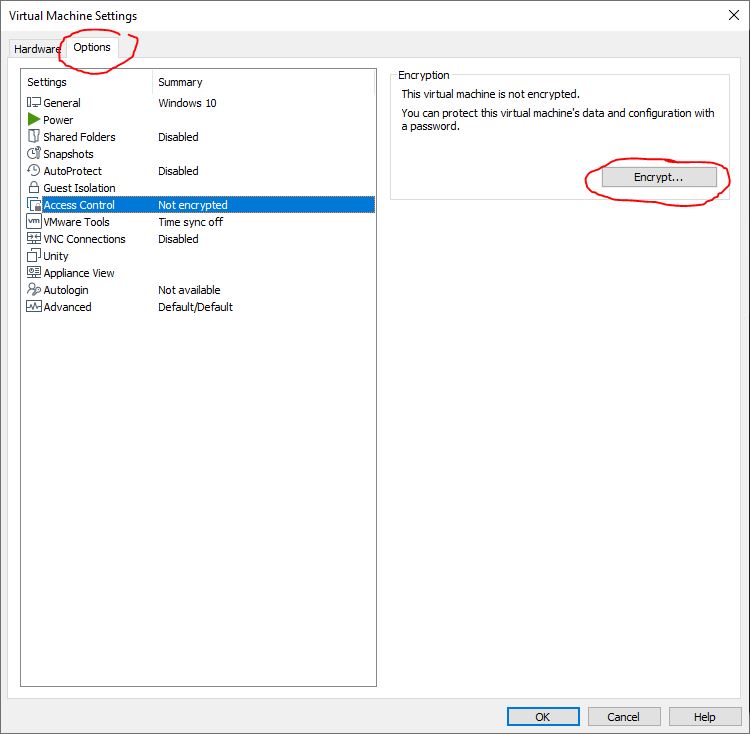Screen dimensions: 750x734
Task: Switch to the Hardware tab
Action: pyautogui.click(x=36, y=49)
